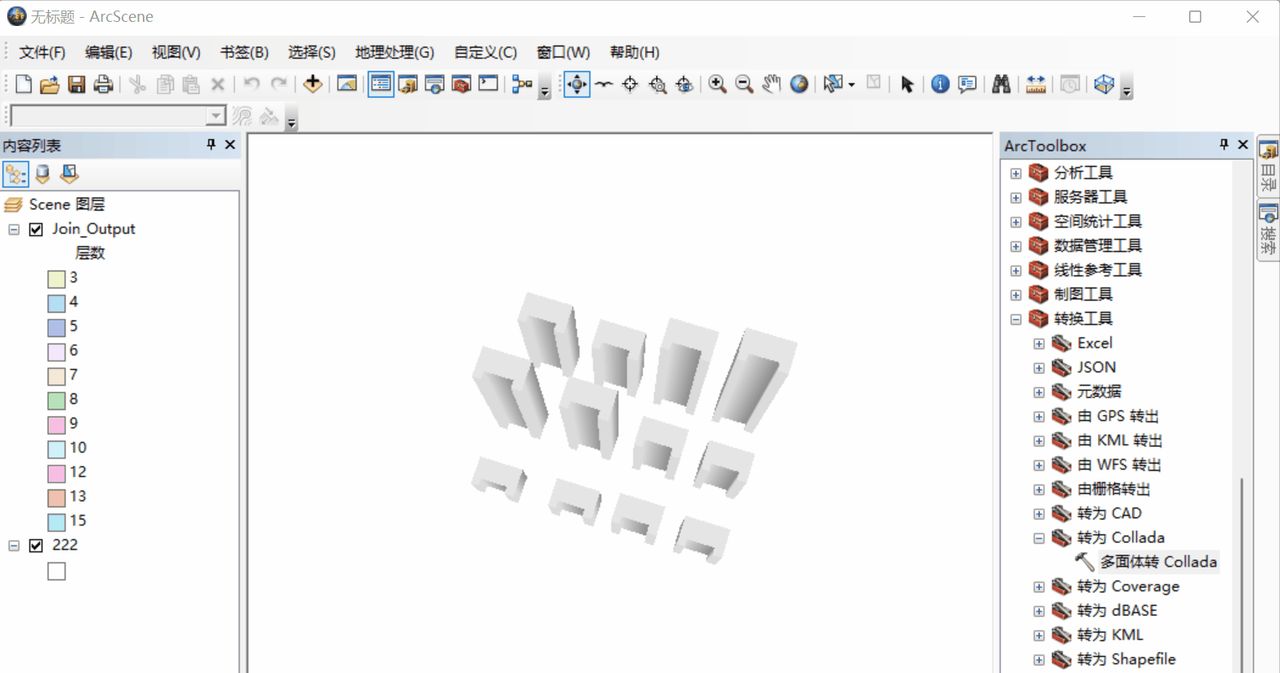The height and width of the screenshot is (673, 1280).
Task: Uncheck the Join_Output layer checkbox
Action: pos(37,229)
